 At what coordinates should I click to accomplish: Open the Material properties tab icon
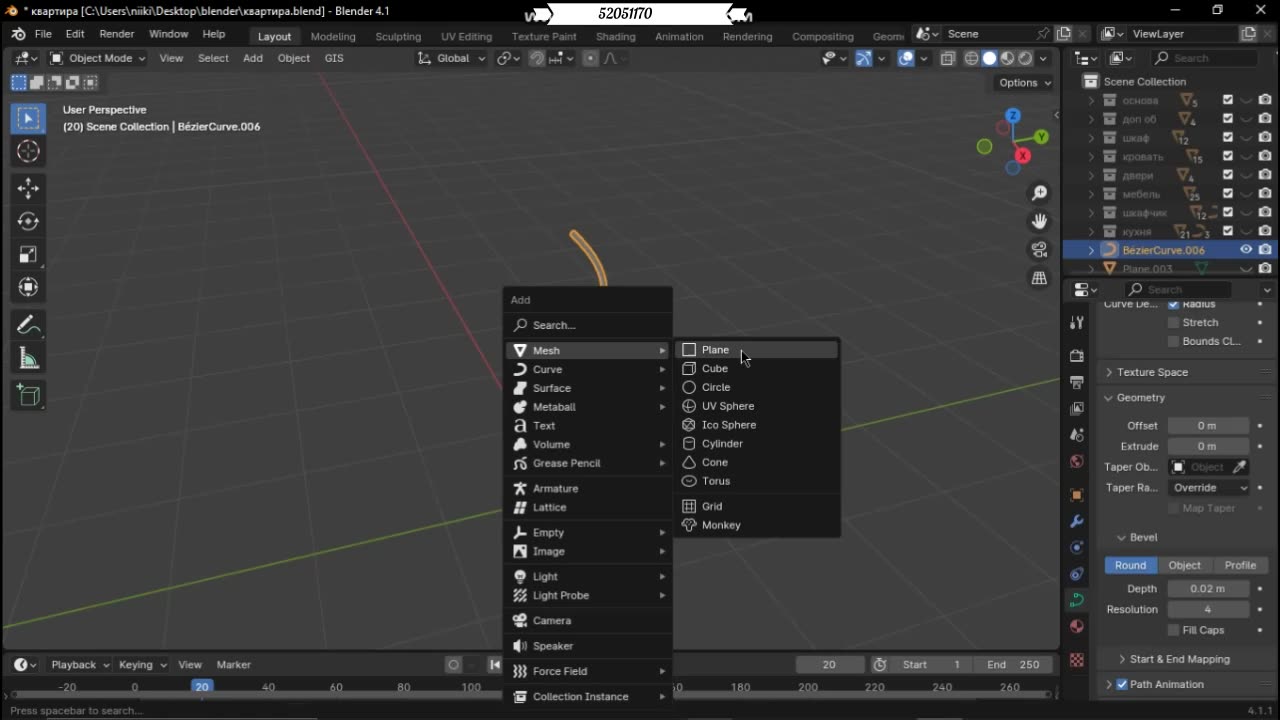[1077, 626]
